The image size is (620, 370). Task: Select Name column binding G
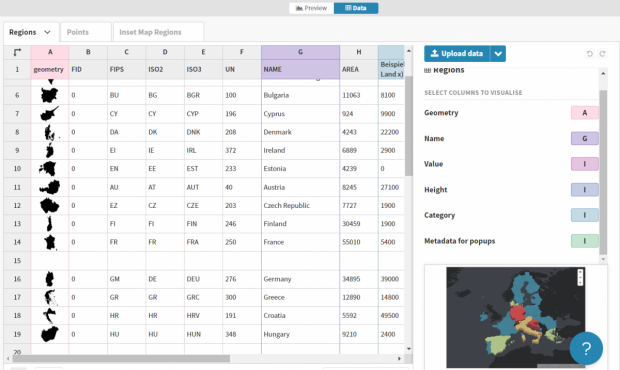[584, 138]
